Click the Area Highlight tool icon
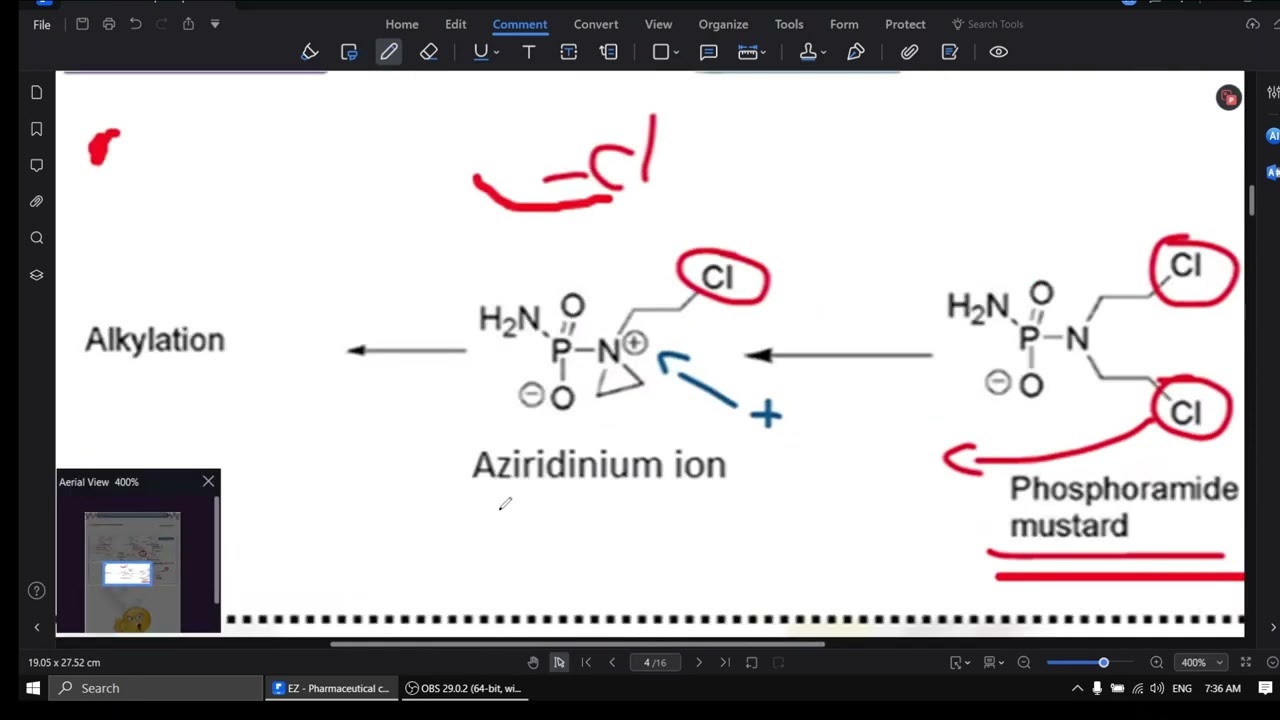The height and width of the screenshot is (720, 1280). click(349, 52)
